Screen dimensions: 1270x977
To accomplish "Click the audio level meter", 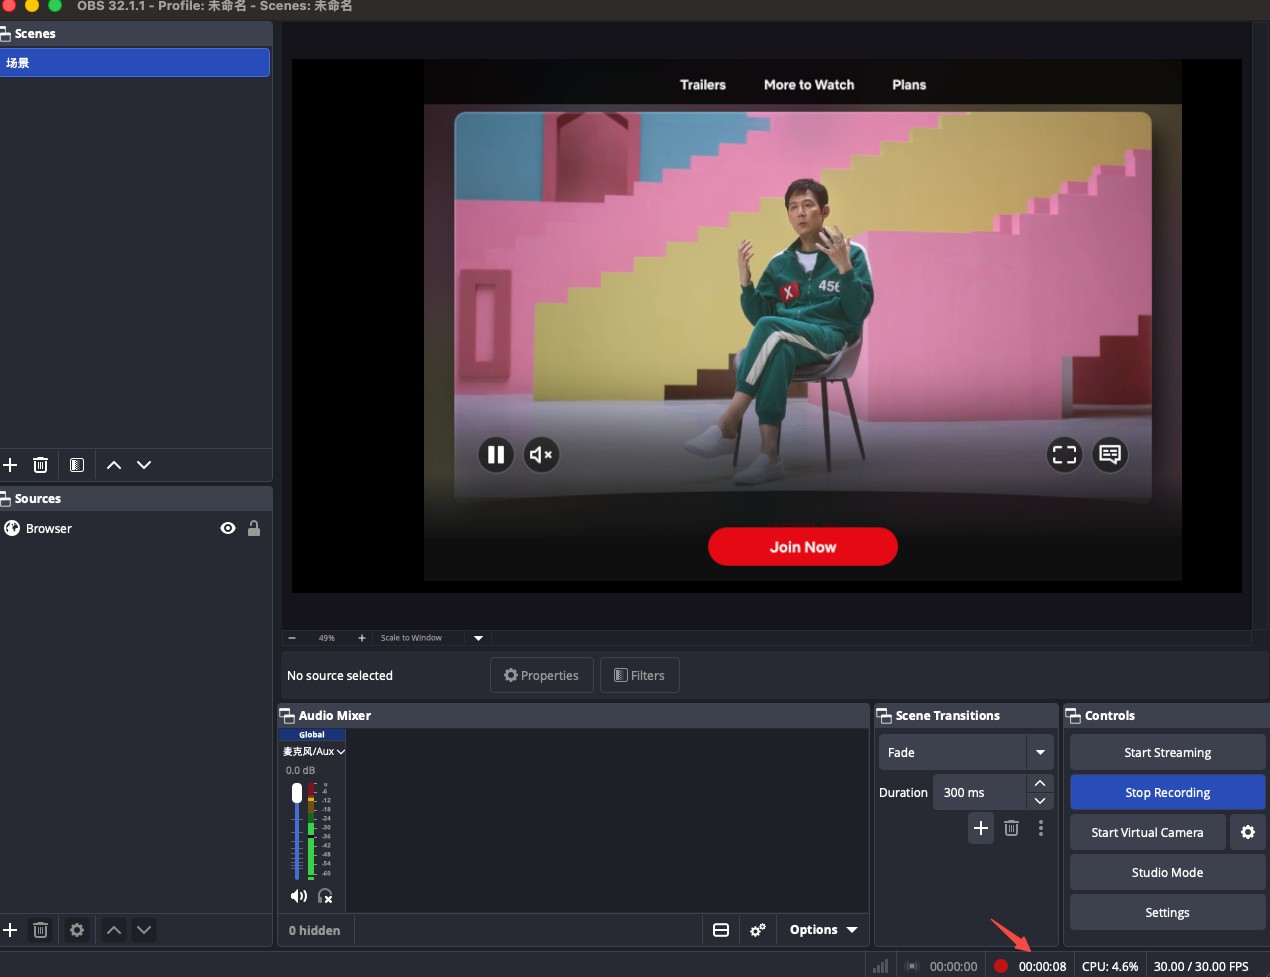I will tap(312, 830).
